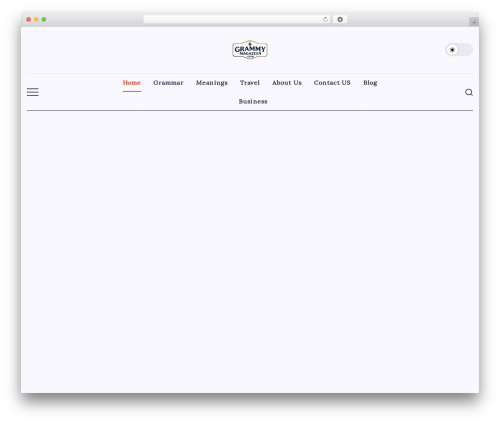Image resolution: width=500 pixels, height=423 pixels.
Task: Close the browser window with red button
Action: click(x=29, y=19)
